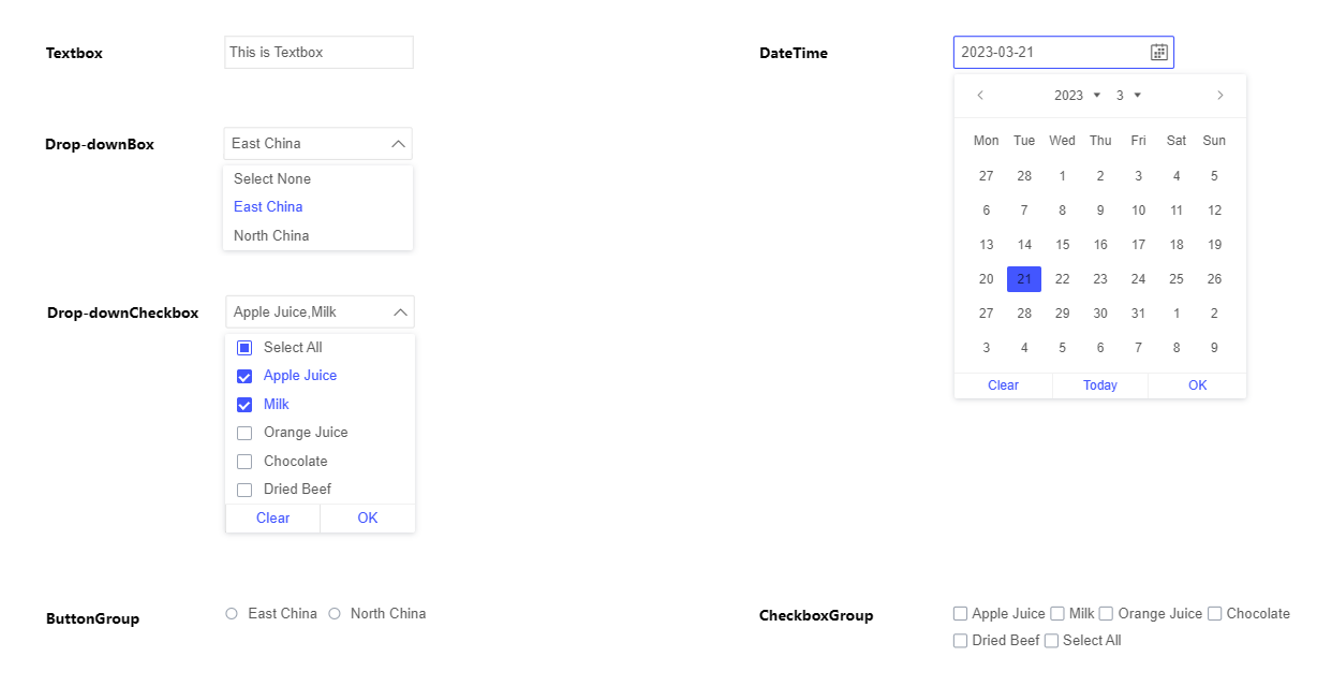The height and width of the screenshot is (698, 1329).
Task: Open the month selector arrow in calendar
Action: 1138,95
